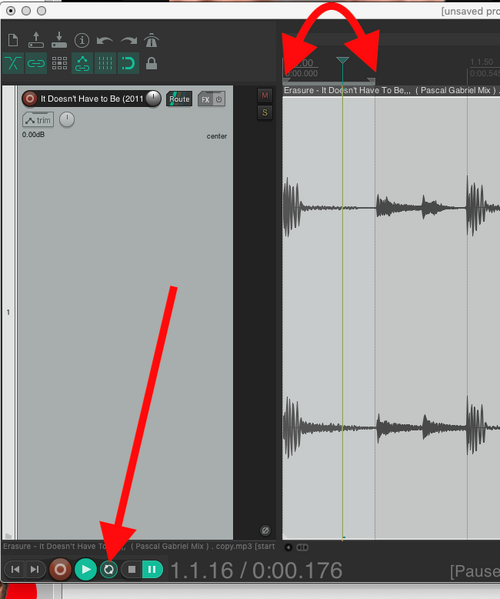This screenshot has width=500, height=599.
Task: Click the New project file icon
Action: point(13,40)
